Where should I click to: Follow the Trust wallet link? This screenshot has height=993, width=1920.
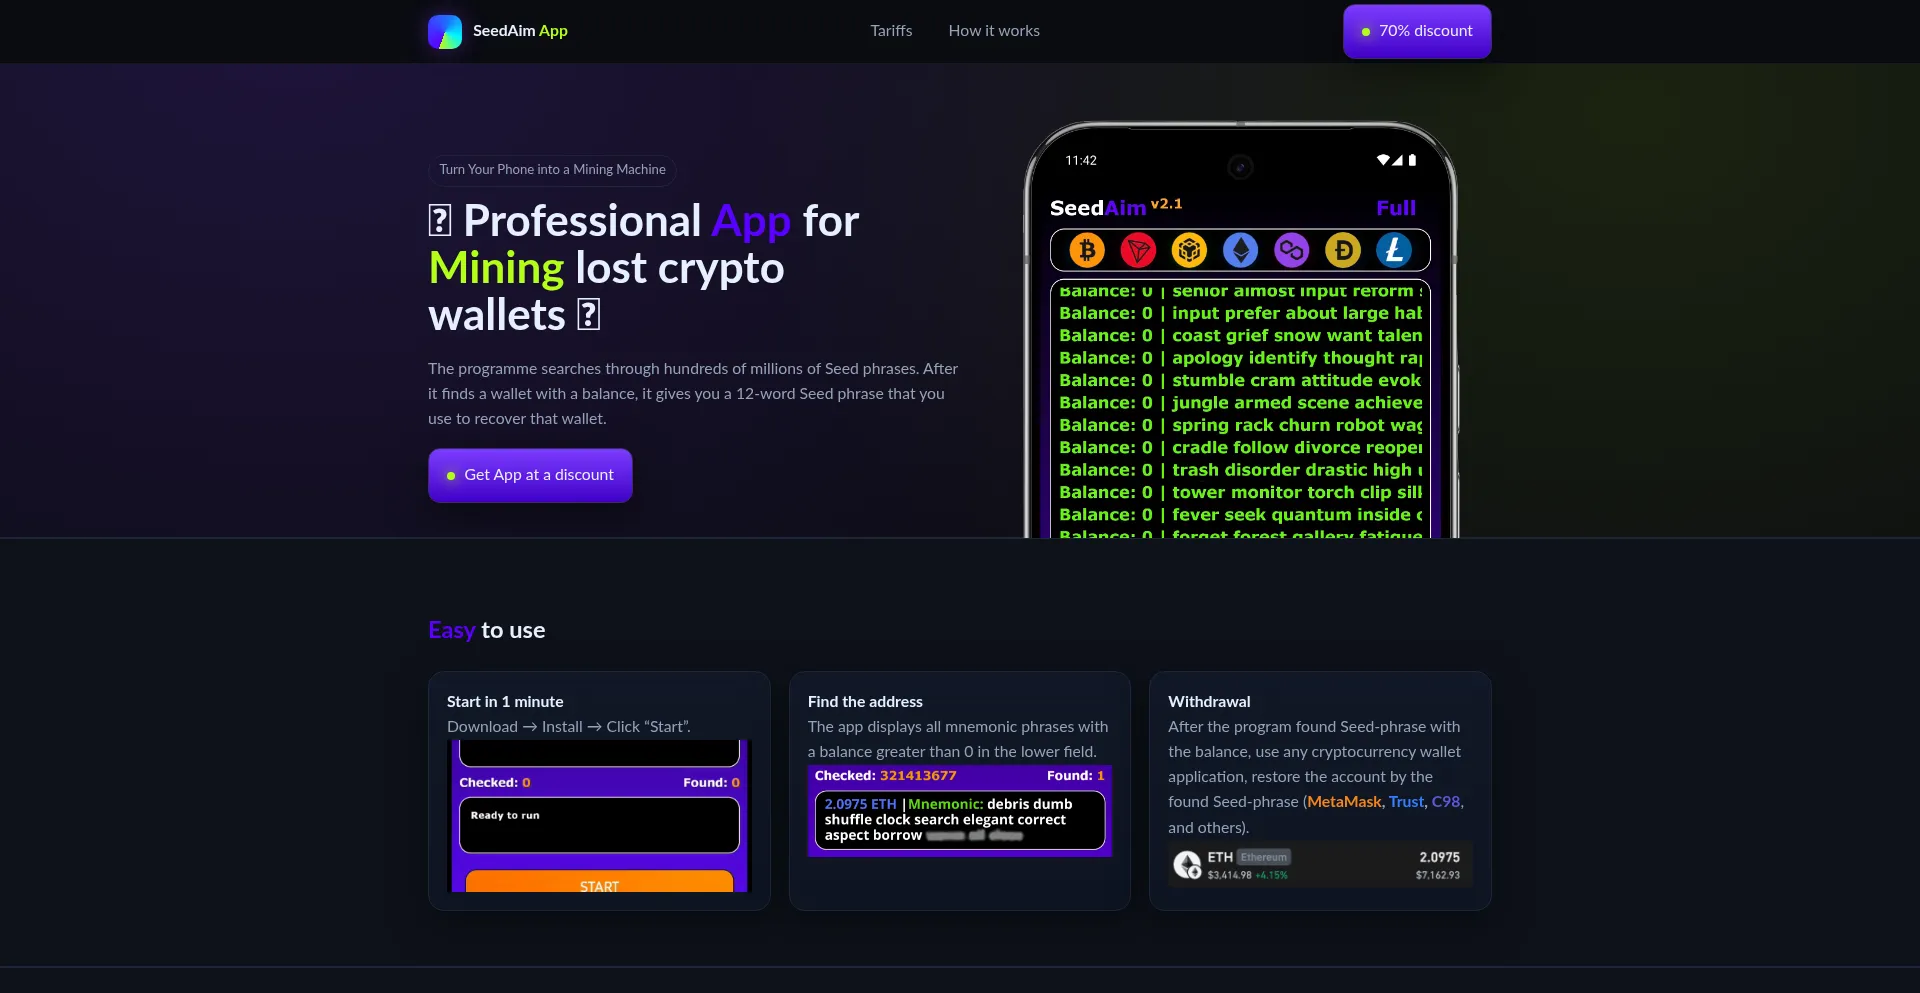pyautogui.click(x=1406, y=802)
